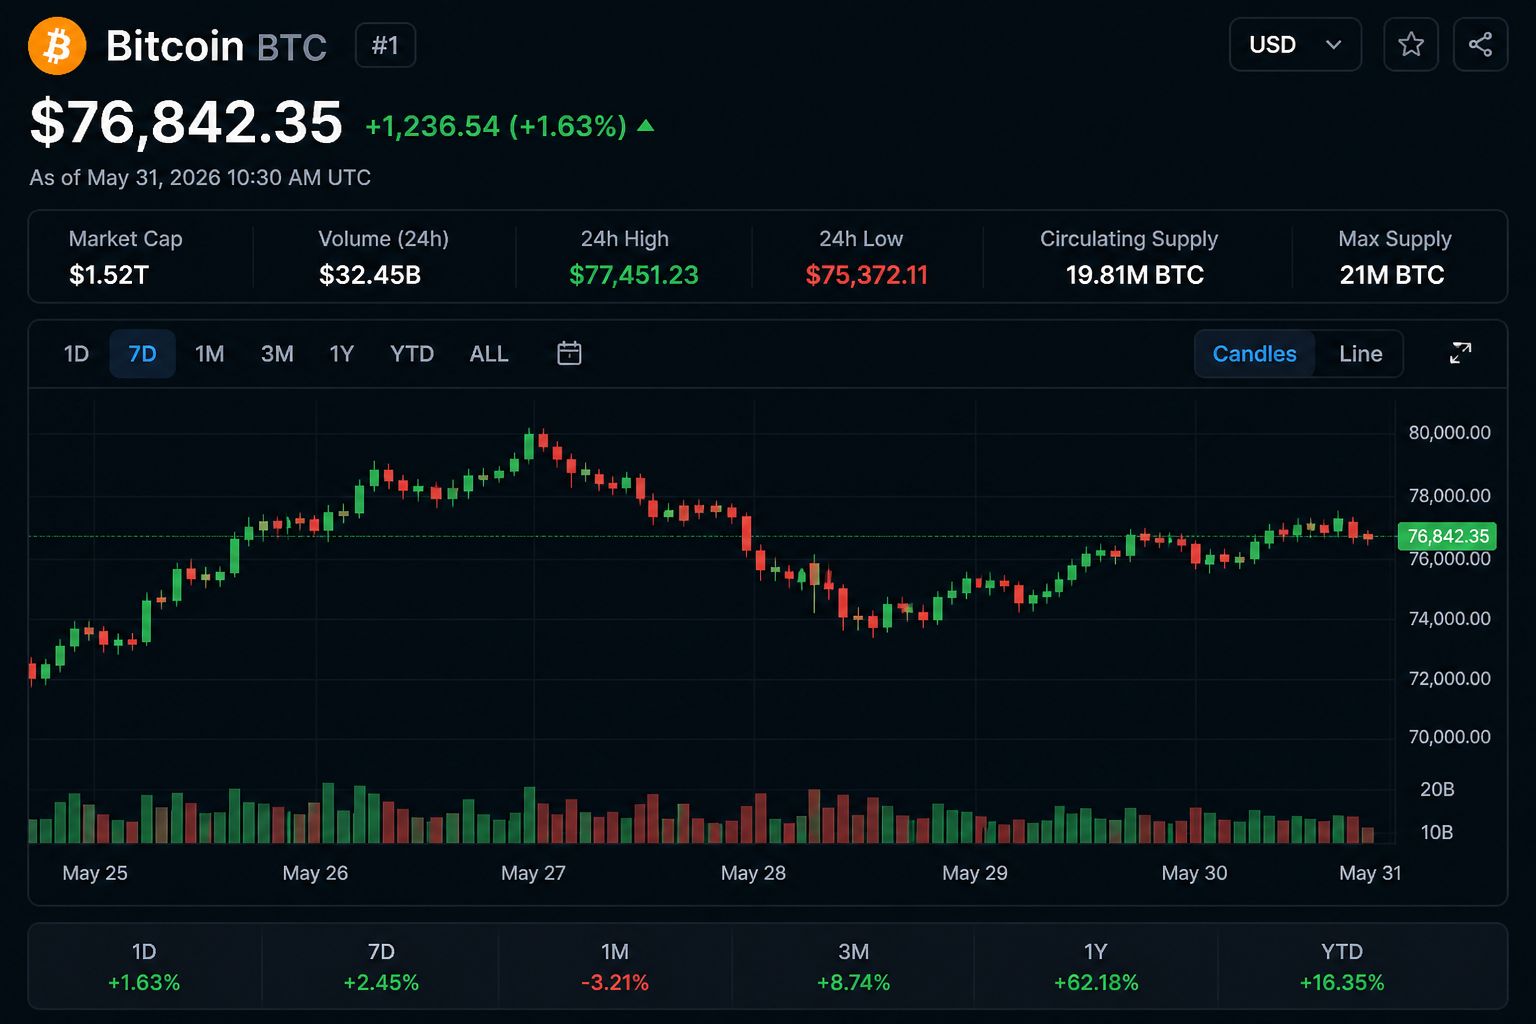Switch chart range to 1M
Viewport: 1536px width, 1024px height.
(x=209, y=354)
